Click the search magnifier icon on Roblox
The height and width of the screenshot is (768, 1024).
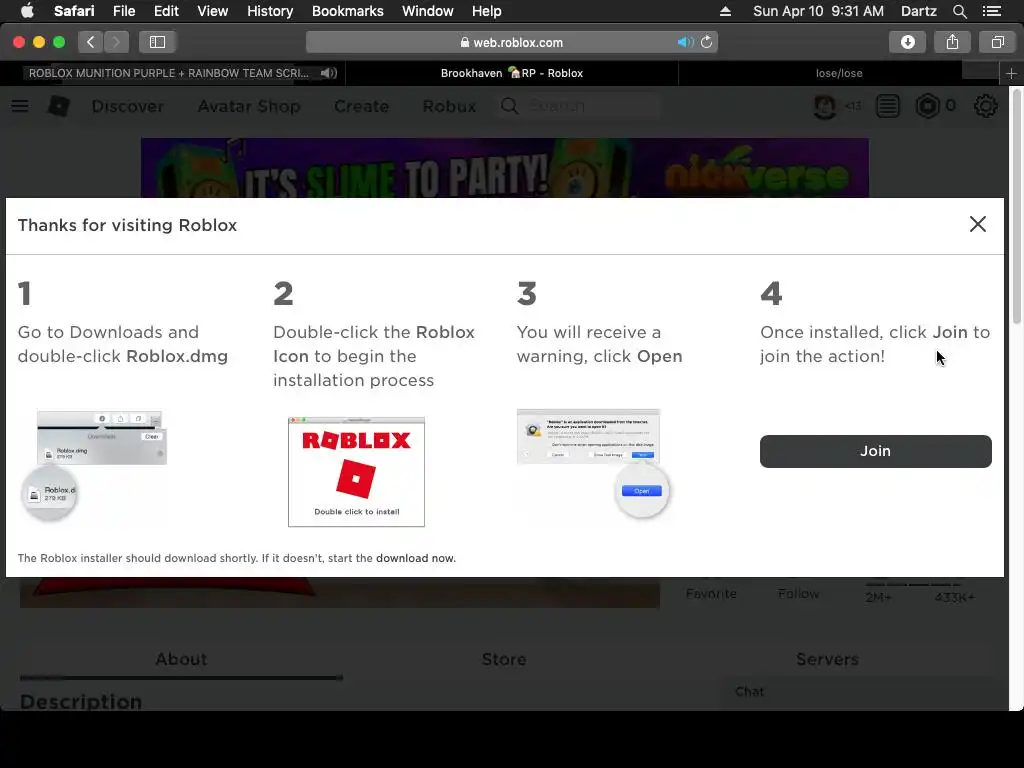[509, 106]
